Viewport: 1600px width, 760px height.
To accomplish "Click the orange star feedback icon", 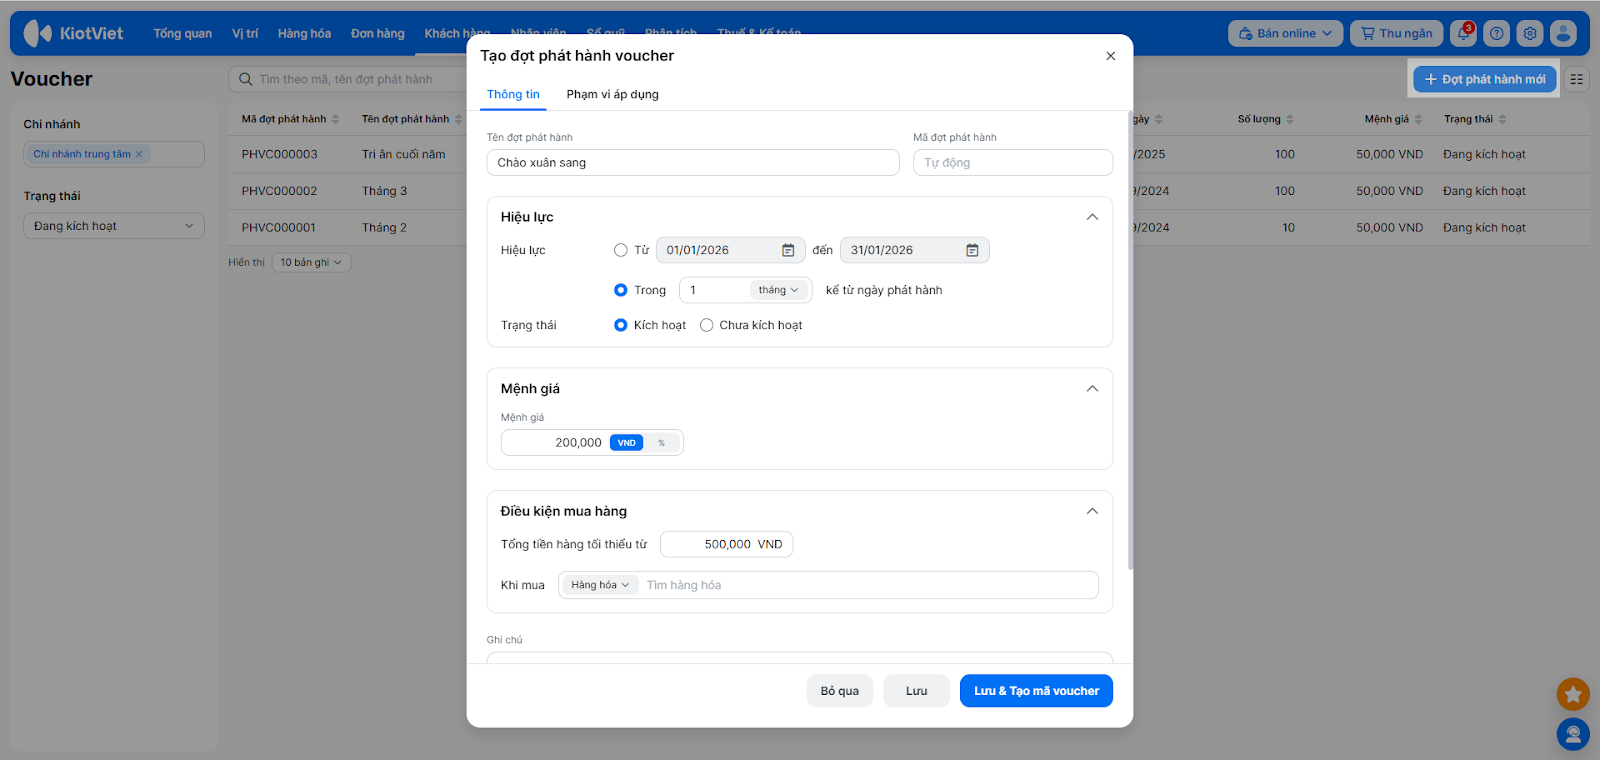I will pyautogui.click(x=1573, y=694).
